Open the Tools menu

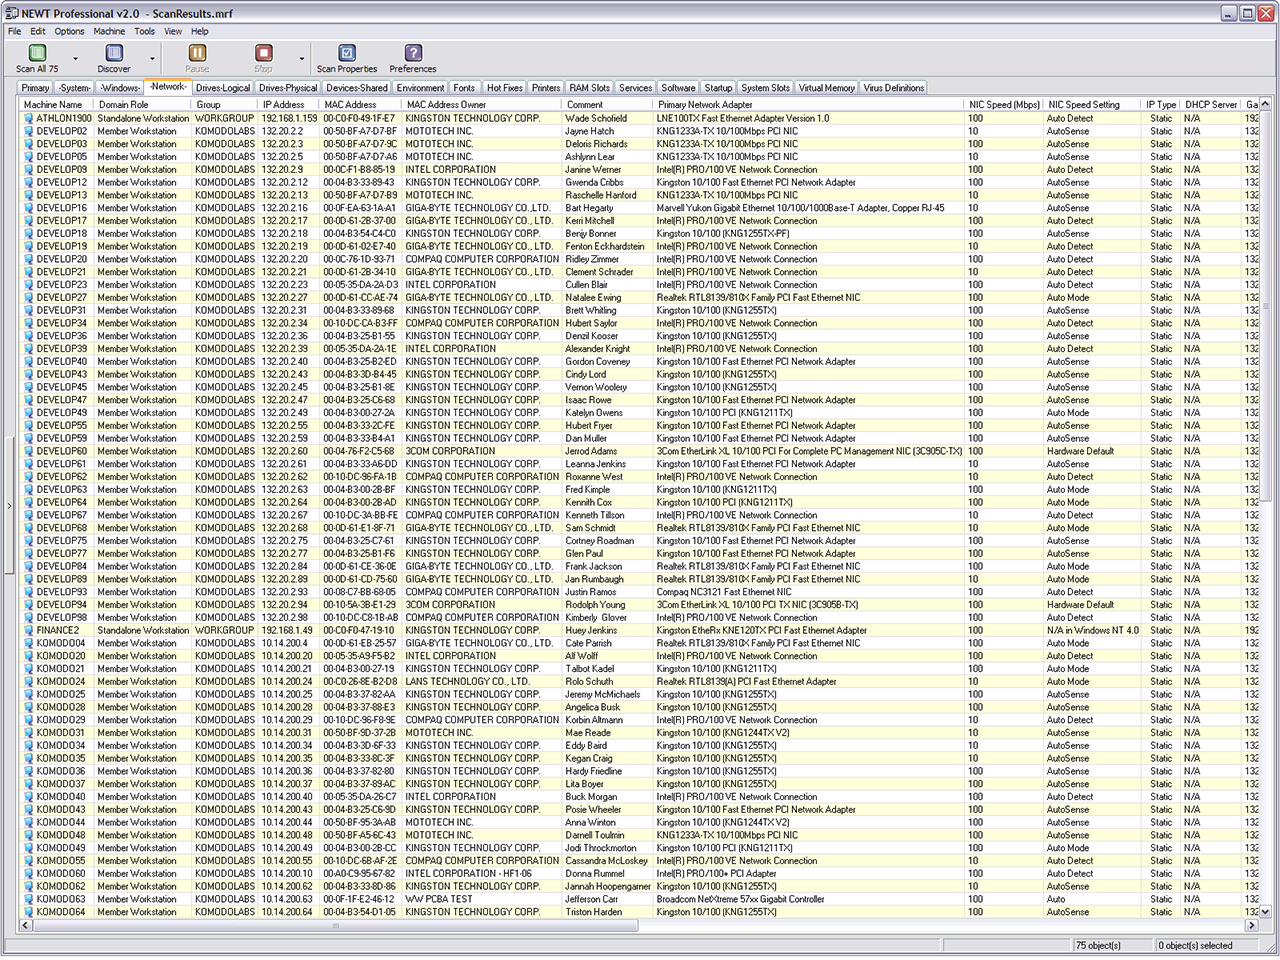(x=145, y=31)
